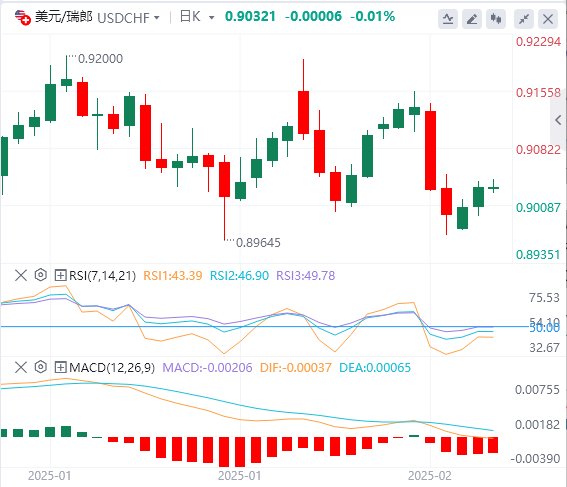Click RSI3:49.78 value
Viewport: 567px width, 487px height.
click(306, 276)
